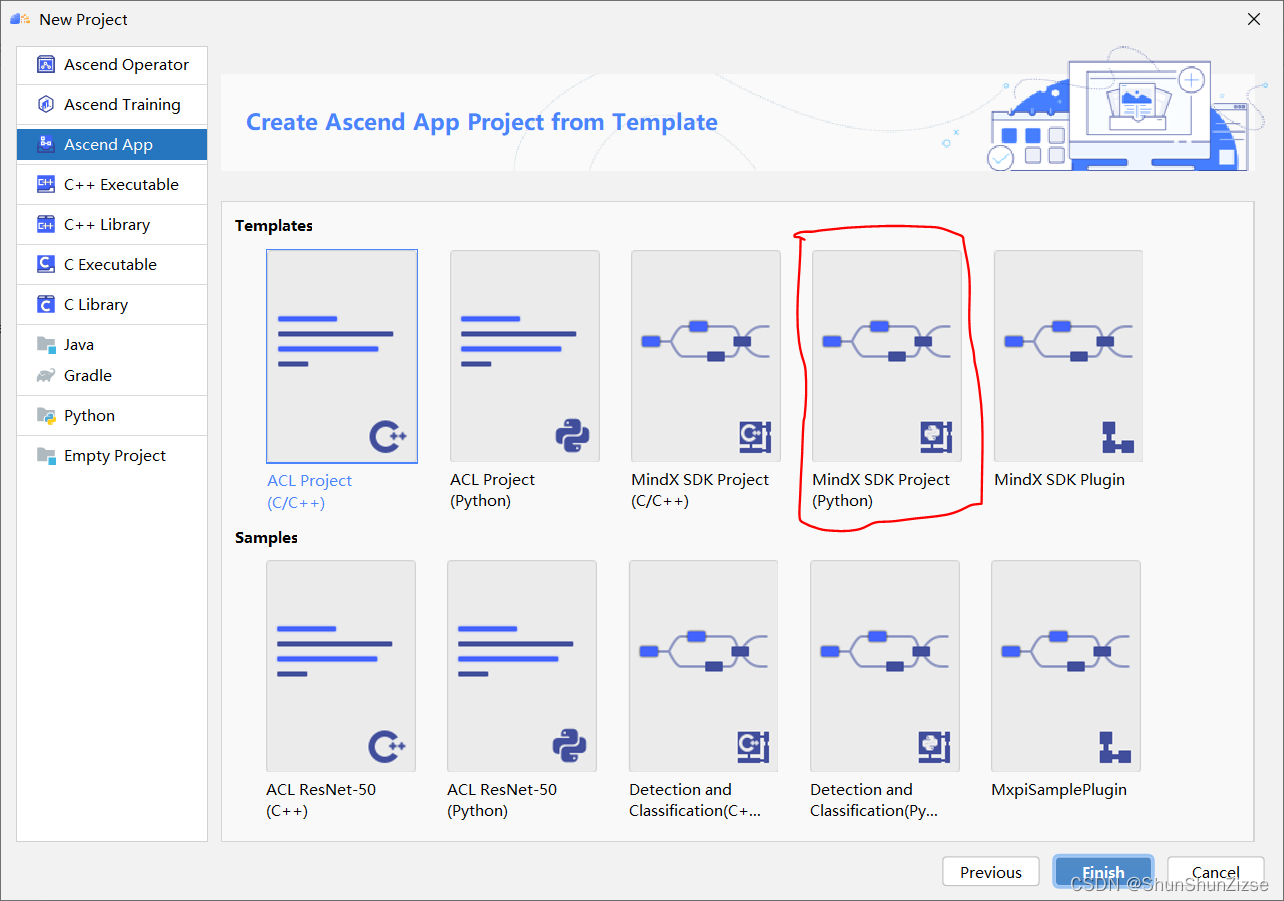
Task: Click the Gradle elephant icon
Action: tap(45, 376)
